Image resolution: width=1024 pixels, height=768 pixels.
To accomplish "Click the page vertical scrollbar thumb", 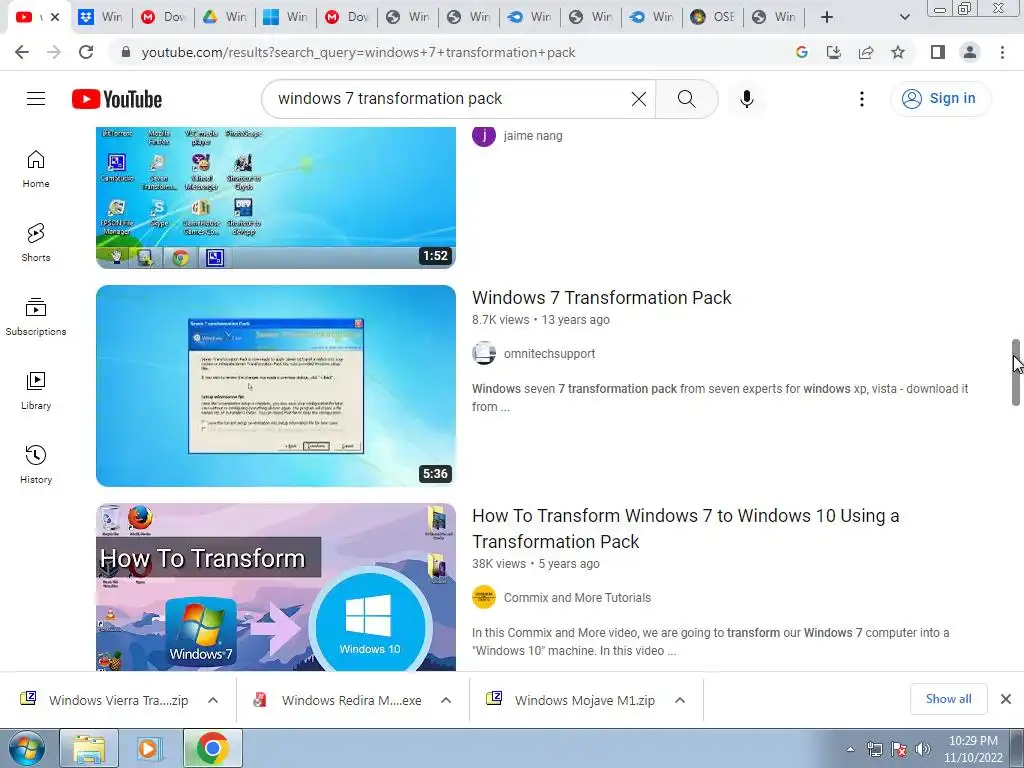I will pos(1016,372).
